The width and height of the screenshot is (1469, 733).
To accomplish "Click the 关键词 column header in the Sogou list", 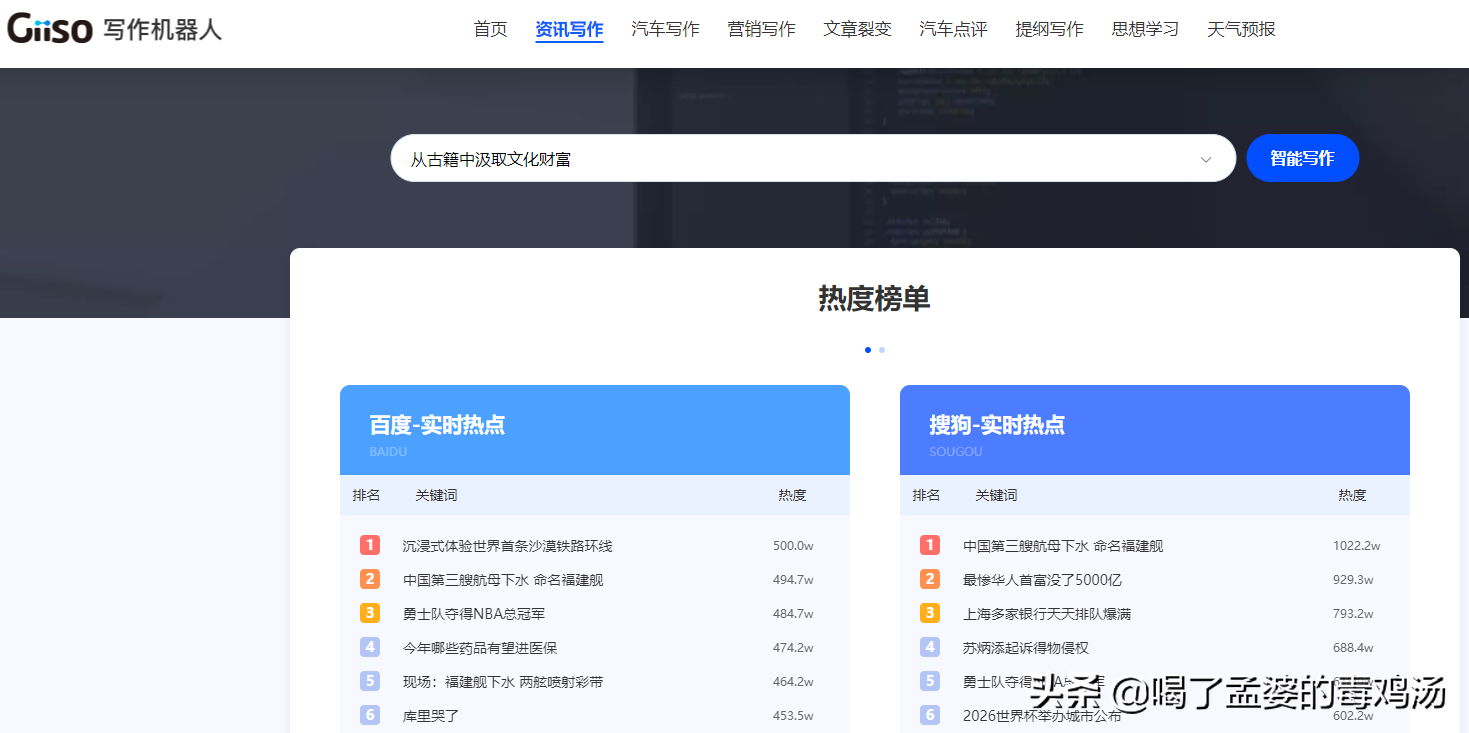I will [996, 495].
